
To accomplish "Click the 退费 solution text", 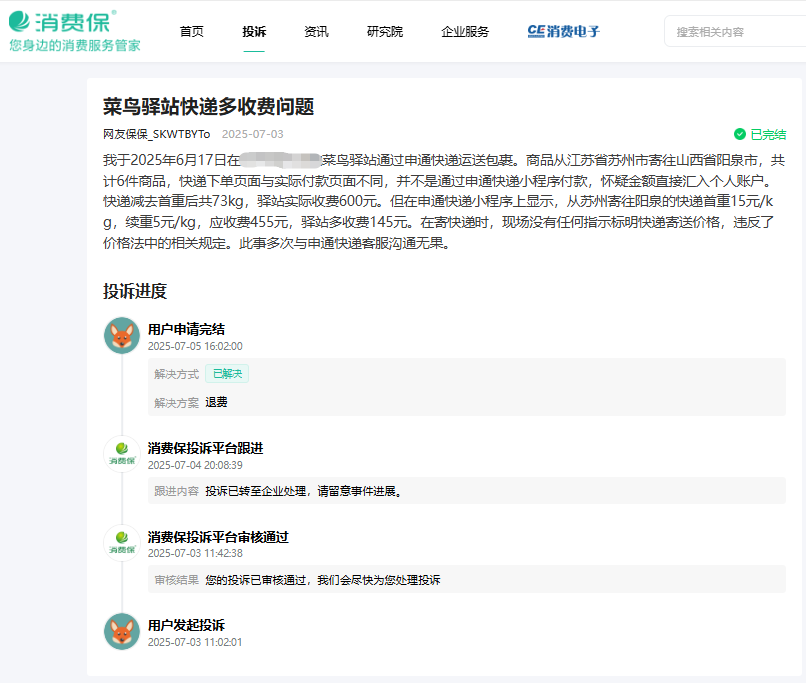I will tap(216, 402).
